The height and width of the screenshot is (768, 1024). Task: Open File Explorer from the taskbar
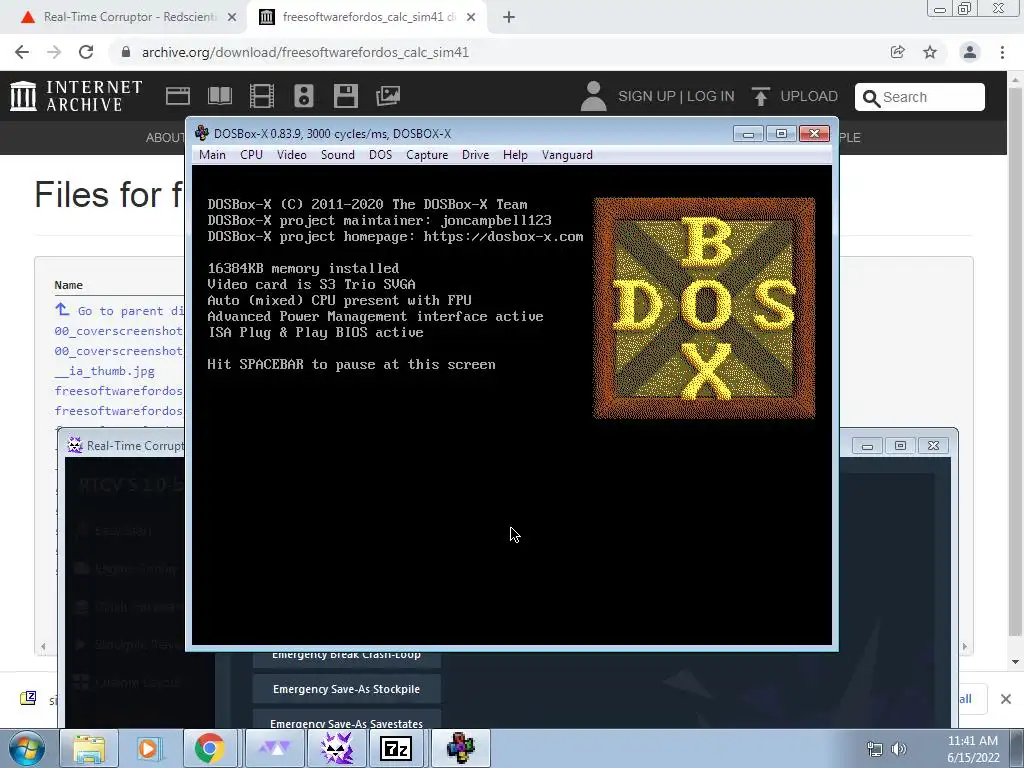[89, 748]
